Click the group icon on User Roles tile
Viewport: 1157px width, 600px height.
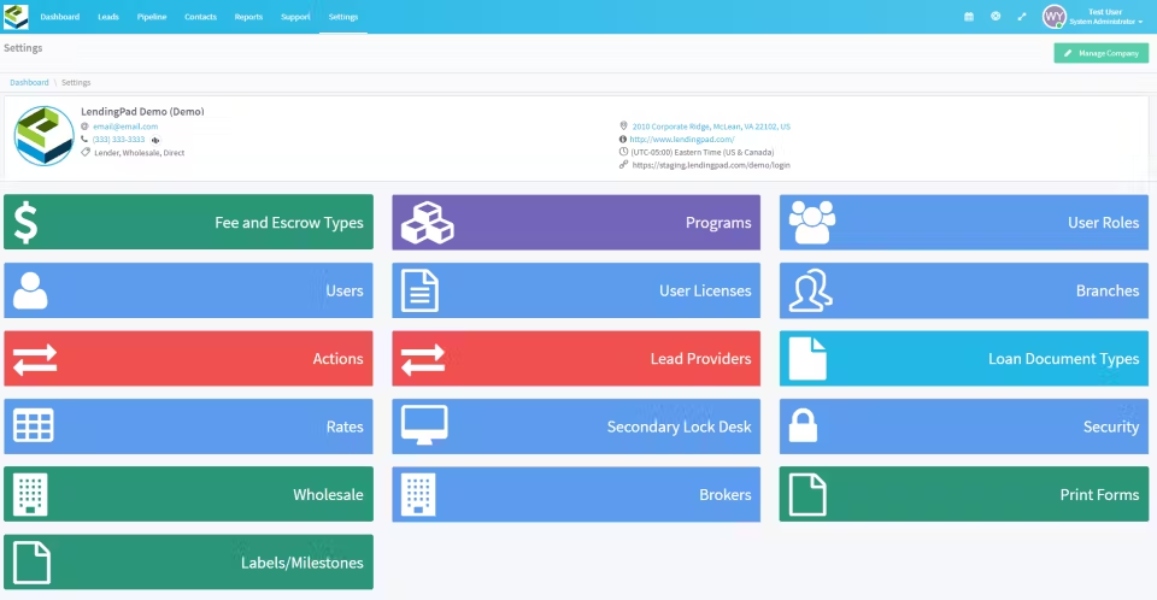click(x=812, y=222)
